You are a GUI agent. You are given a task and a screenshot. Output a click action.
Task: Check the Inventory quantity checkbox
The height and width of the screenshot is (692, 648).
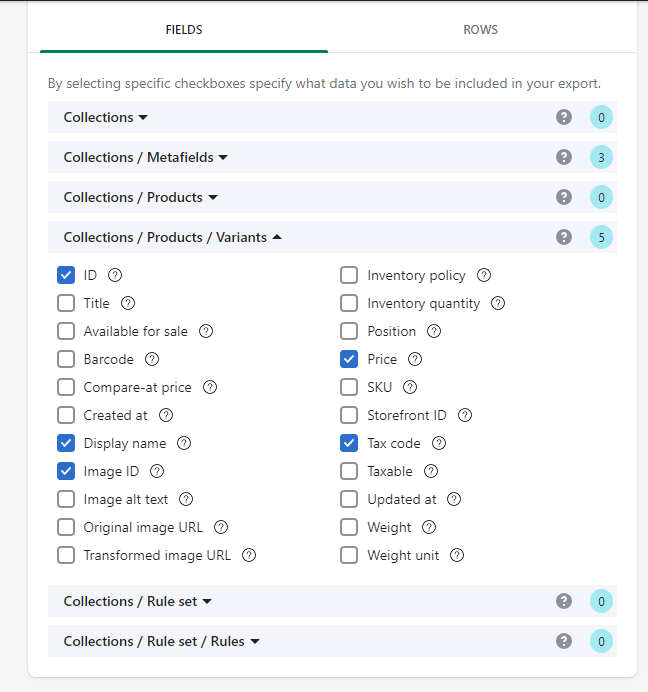pos(349,303)
